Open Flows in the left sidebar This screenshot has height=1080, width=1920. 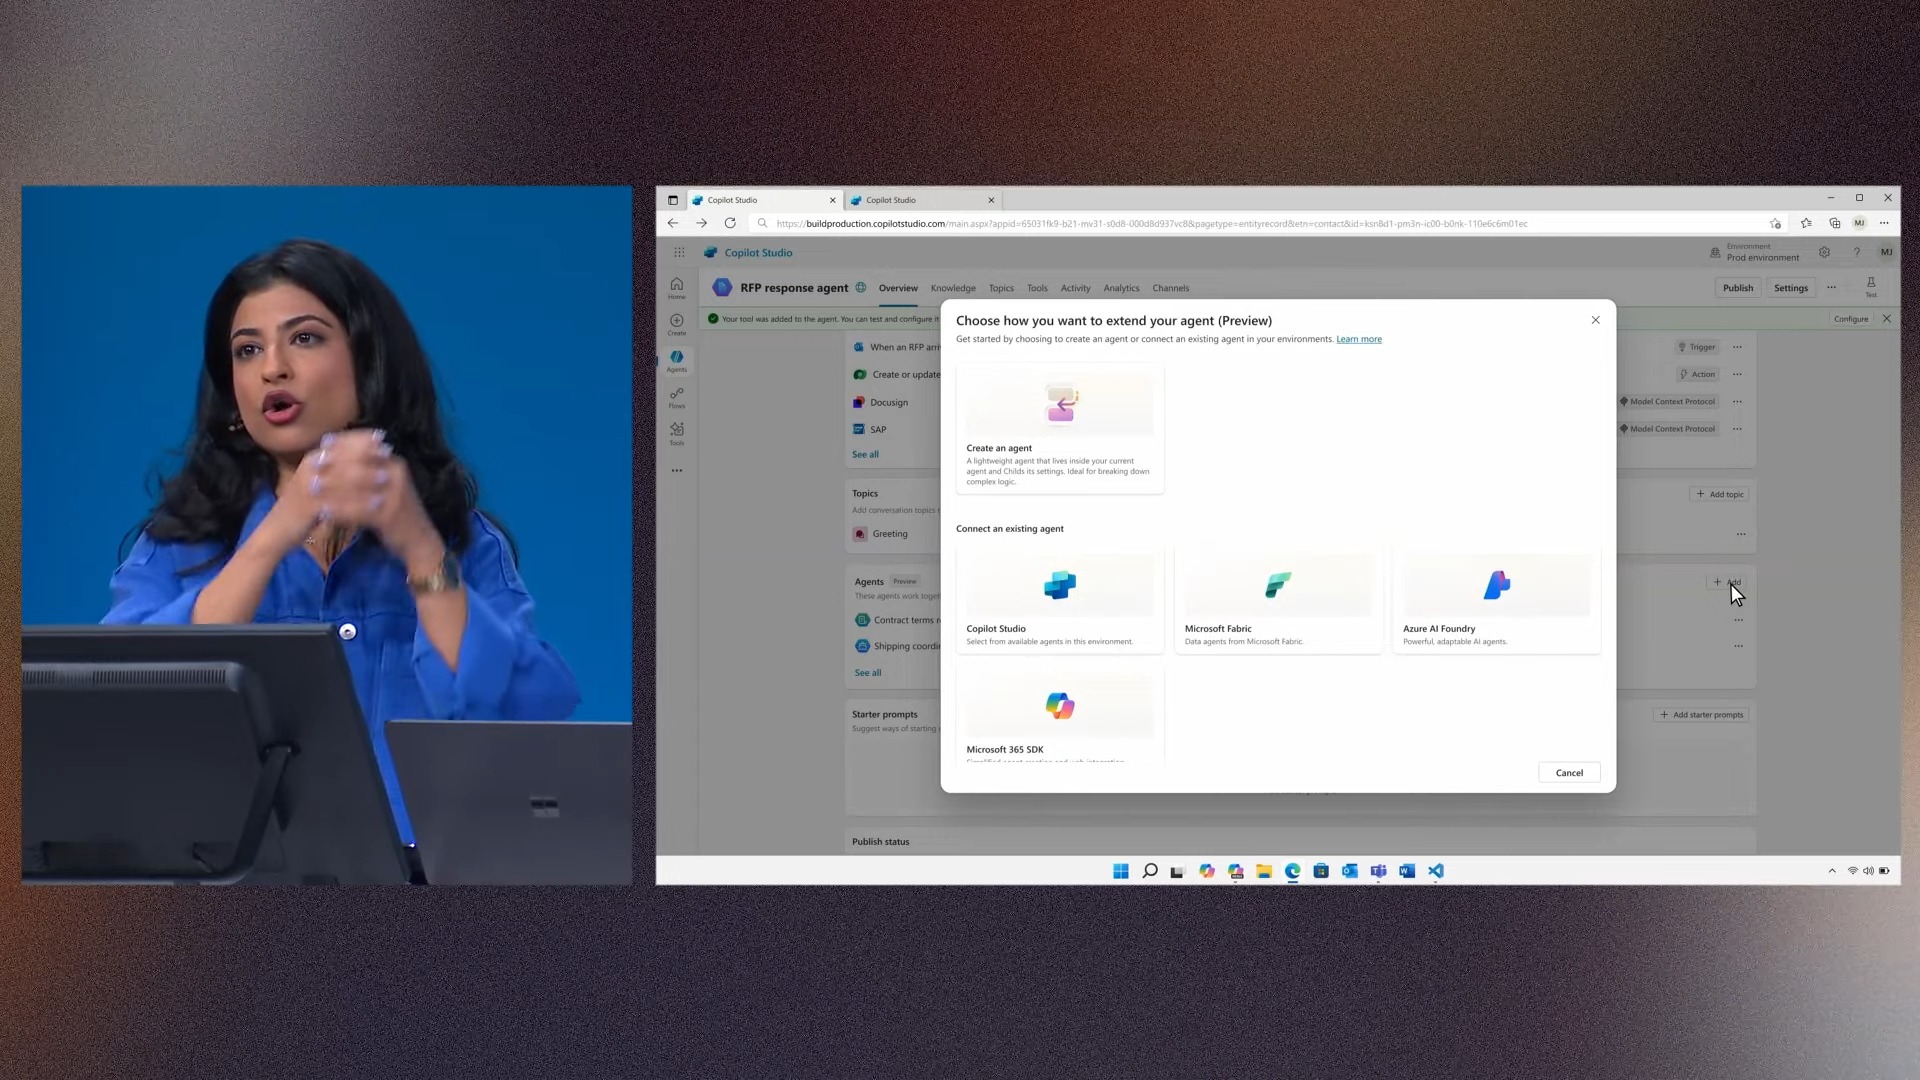click(x=677, y=398)
